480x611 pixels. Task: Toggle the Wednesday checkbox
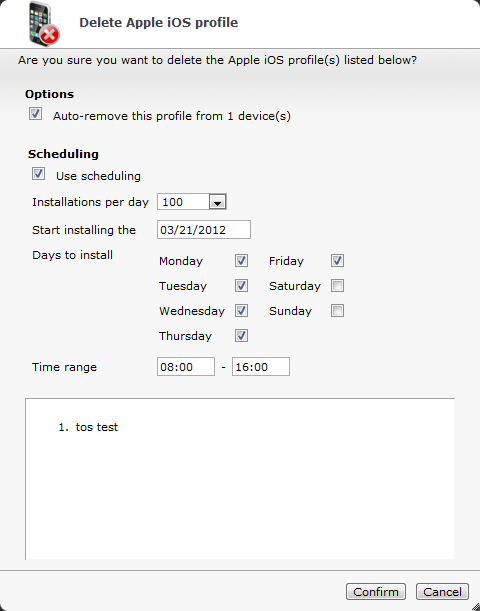(x=241, y=311)
